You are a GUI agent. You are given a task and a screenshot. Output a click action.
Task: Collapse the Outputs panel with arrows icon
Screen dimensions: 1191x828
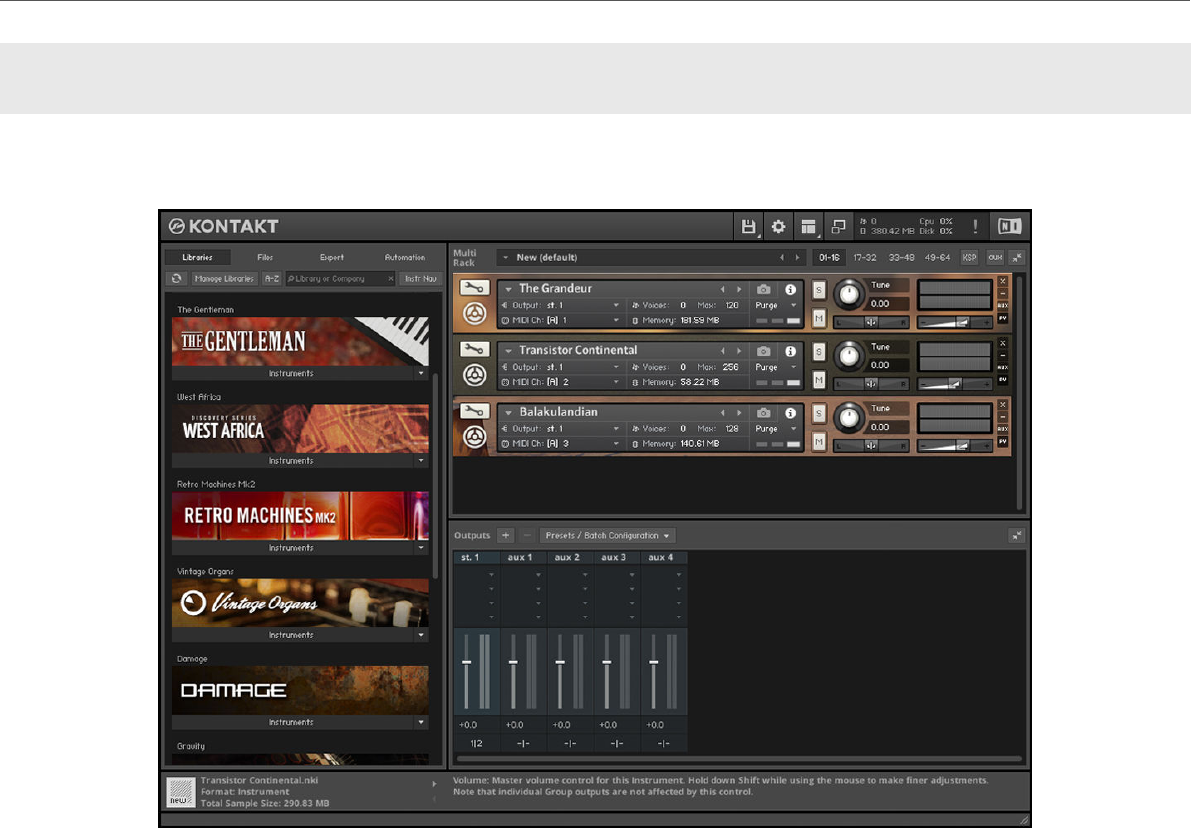pos(1017,536)
